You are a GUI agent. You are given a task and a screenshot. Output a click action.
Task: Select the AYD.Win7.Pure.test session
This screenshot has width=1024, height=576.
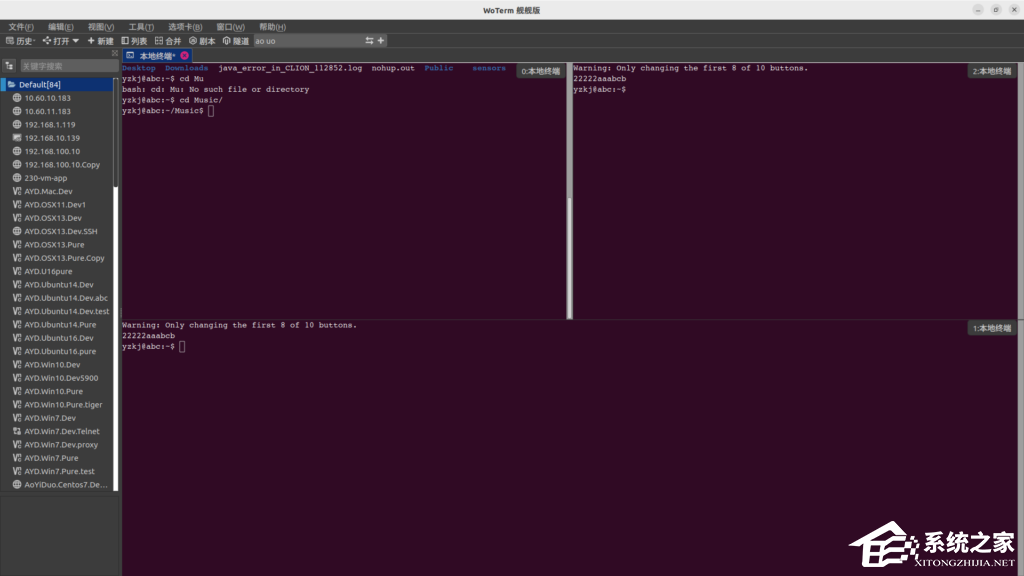pyautogui.click(x=58, y=471)
